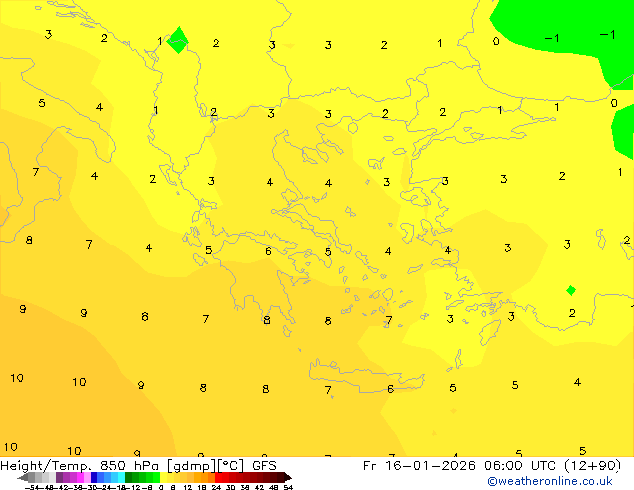Click the legend label 54

point(288,487)
